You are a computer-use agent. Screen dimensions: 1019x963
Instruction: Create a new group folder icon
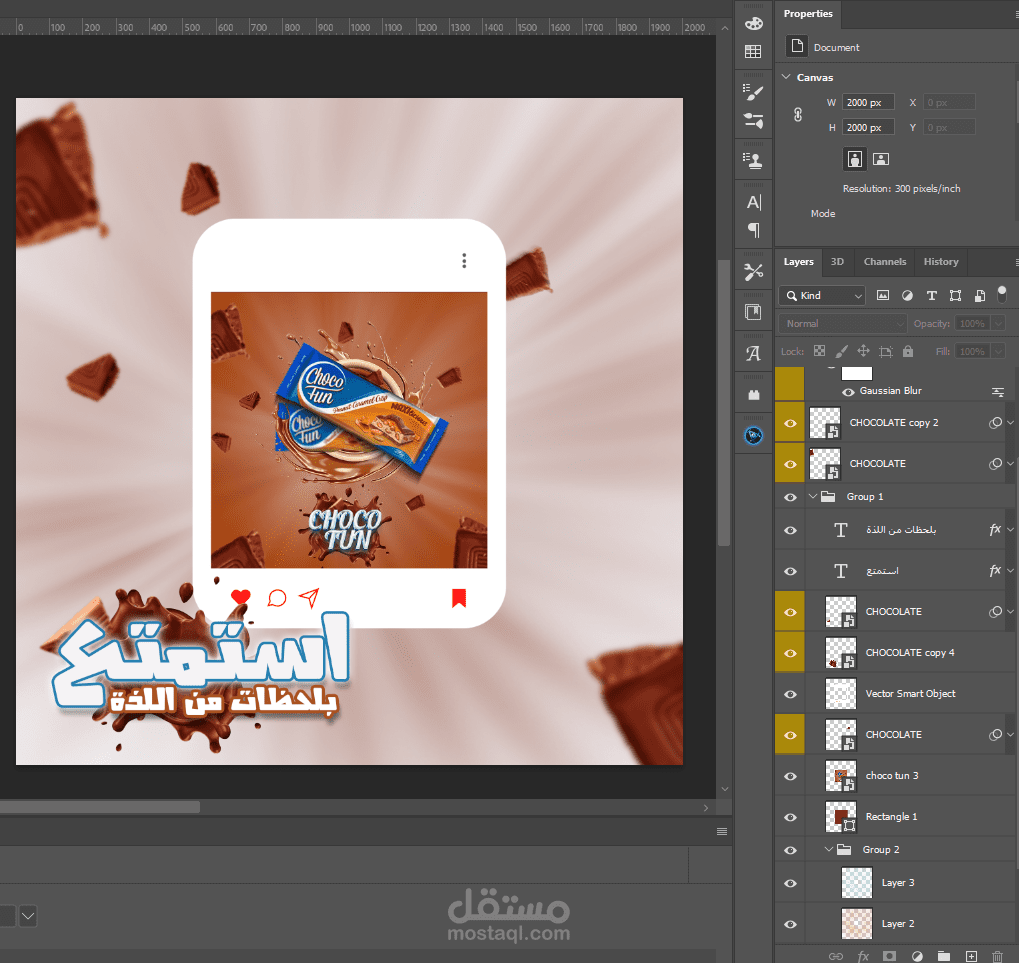(x=944, y=956)
